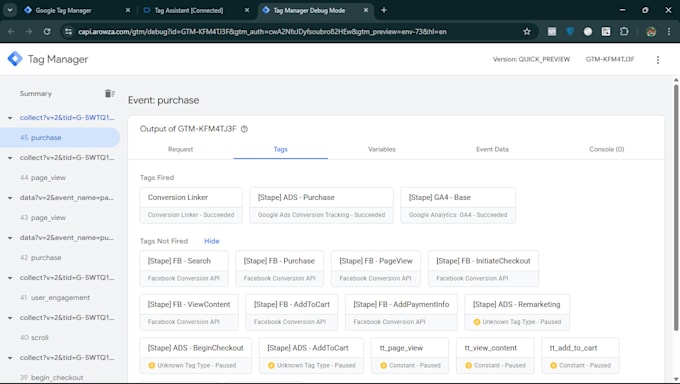Bookmark this page with the star icon
The height and width of the screenshot is (384, 680).
(526, 32)
